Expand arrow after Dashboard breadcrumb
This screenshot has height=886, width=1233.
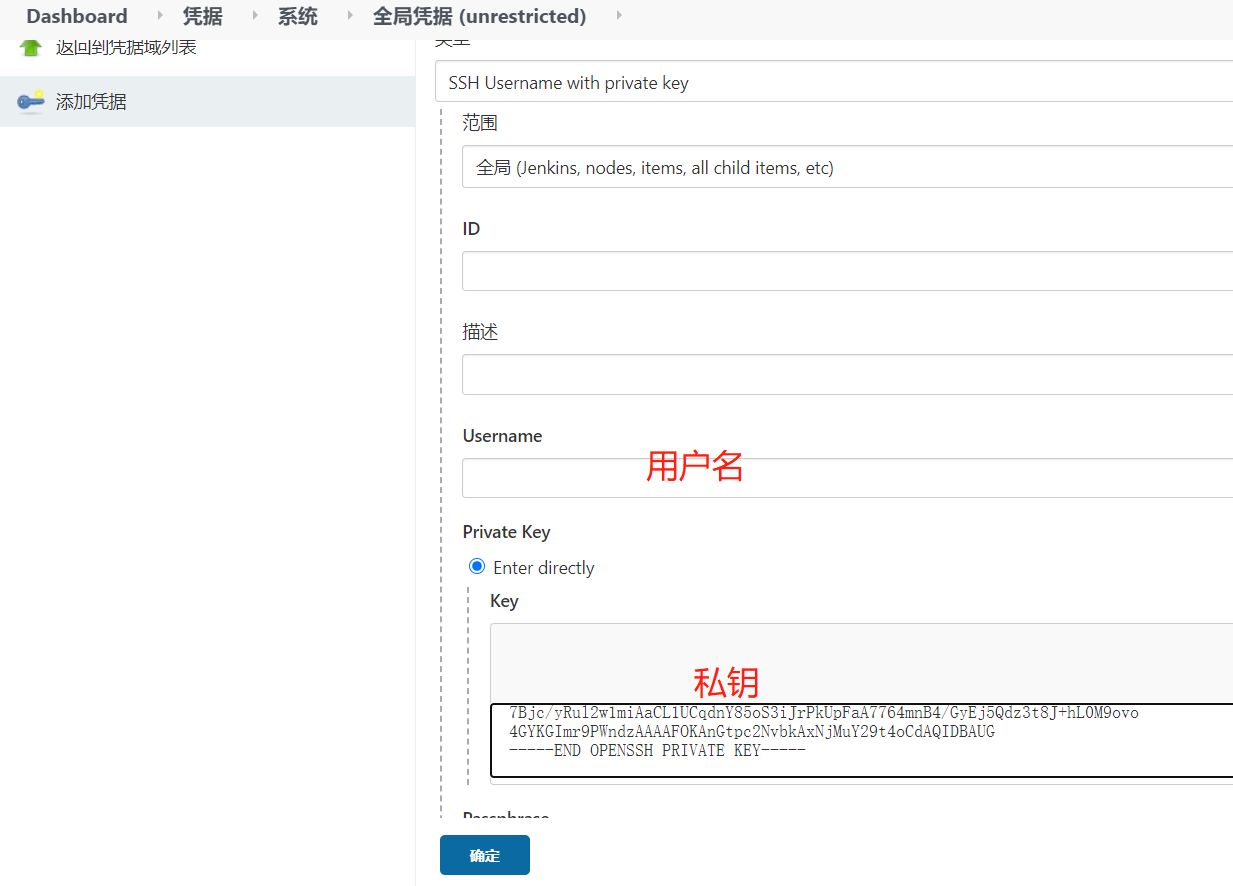pos(160,15)
